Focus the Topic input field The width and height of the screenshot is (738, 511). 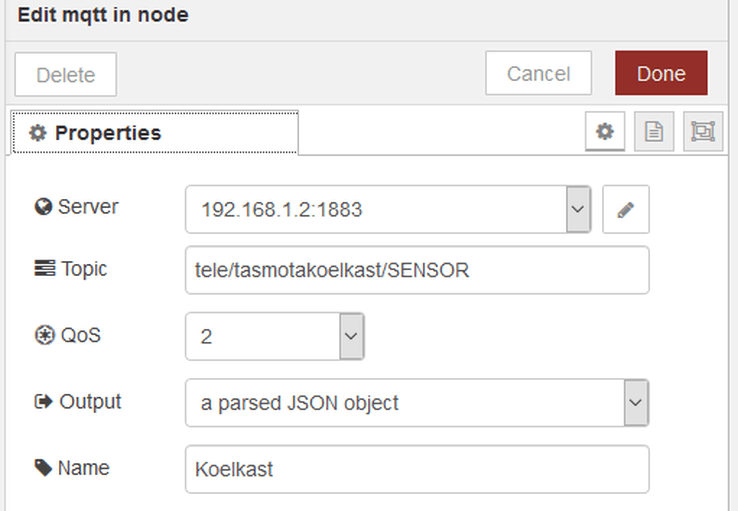tap(417, 270)
